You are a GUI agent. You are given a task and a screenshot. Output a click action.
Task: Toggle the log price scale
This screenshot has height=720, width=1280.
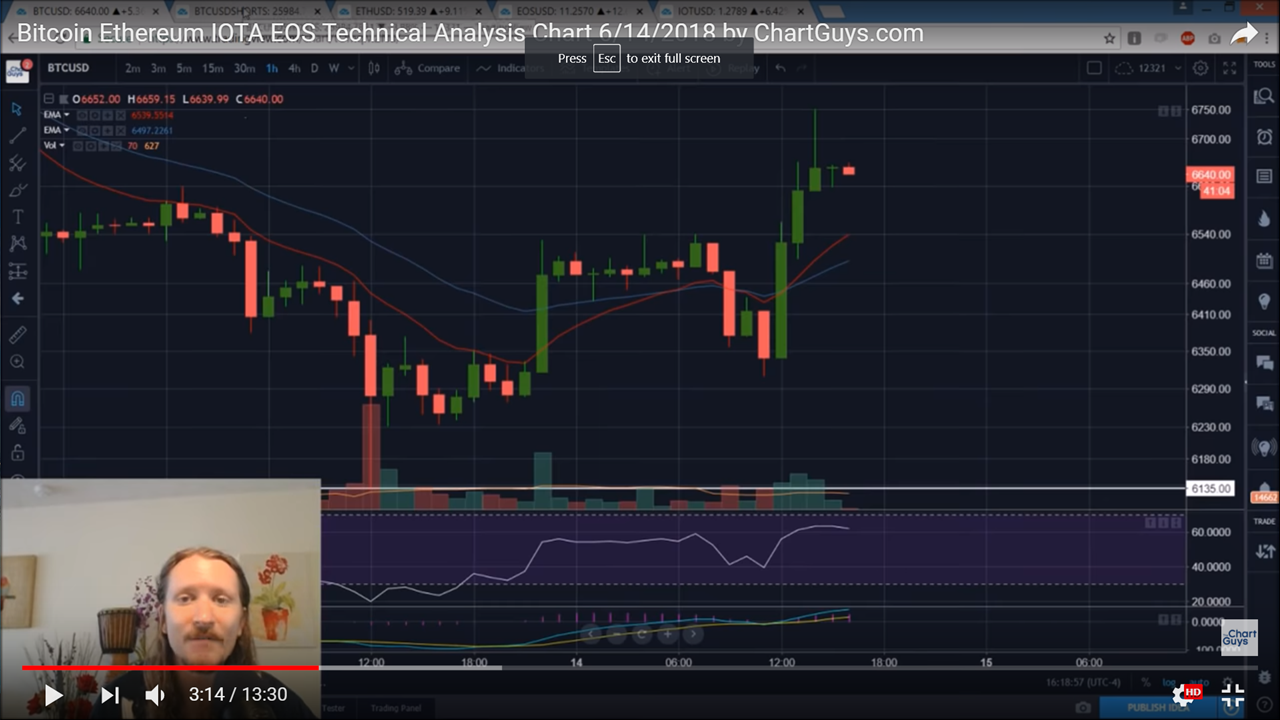pos(1170,682)
